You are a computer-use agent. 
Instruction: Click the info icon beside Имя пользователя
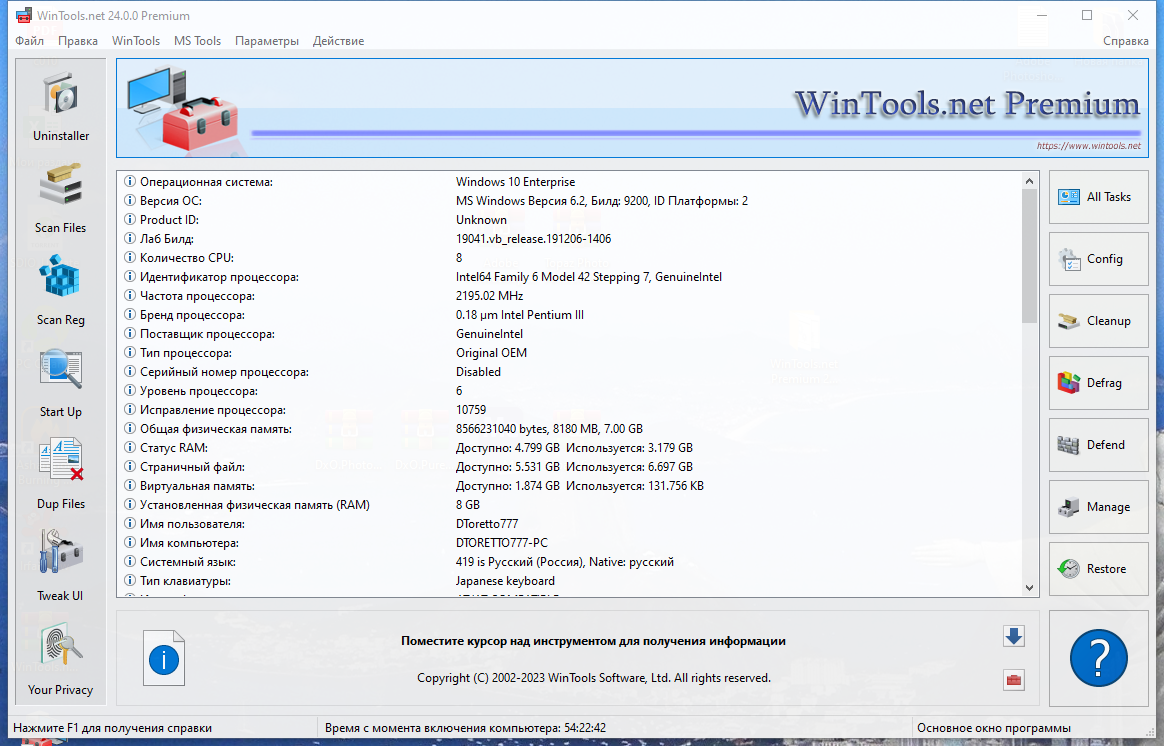130,524
